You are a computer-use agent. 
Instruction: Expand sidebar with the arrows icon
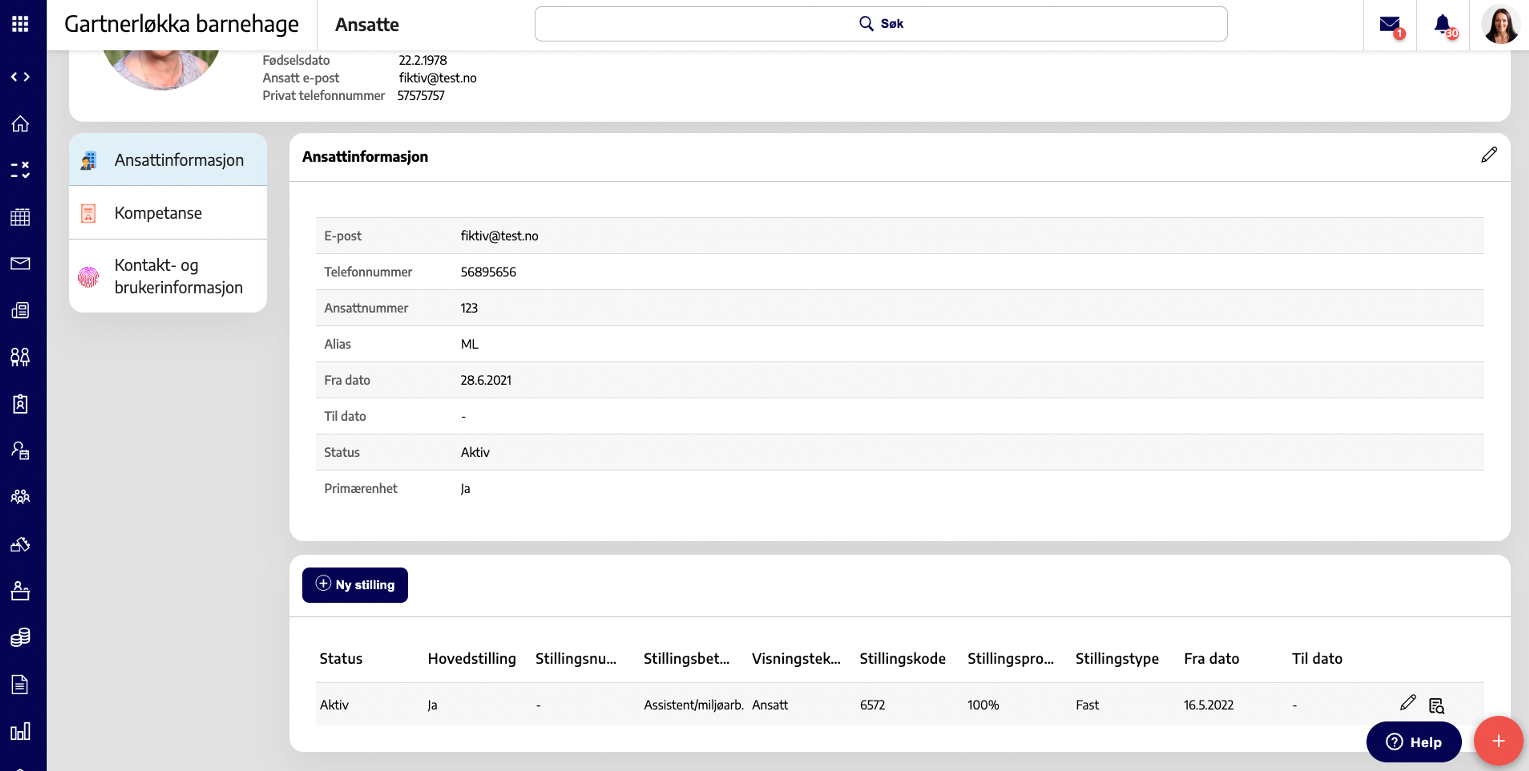(x=20, y=77)
